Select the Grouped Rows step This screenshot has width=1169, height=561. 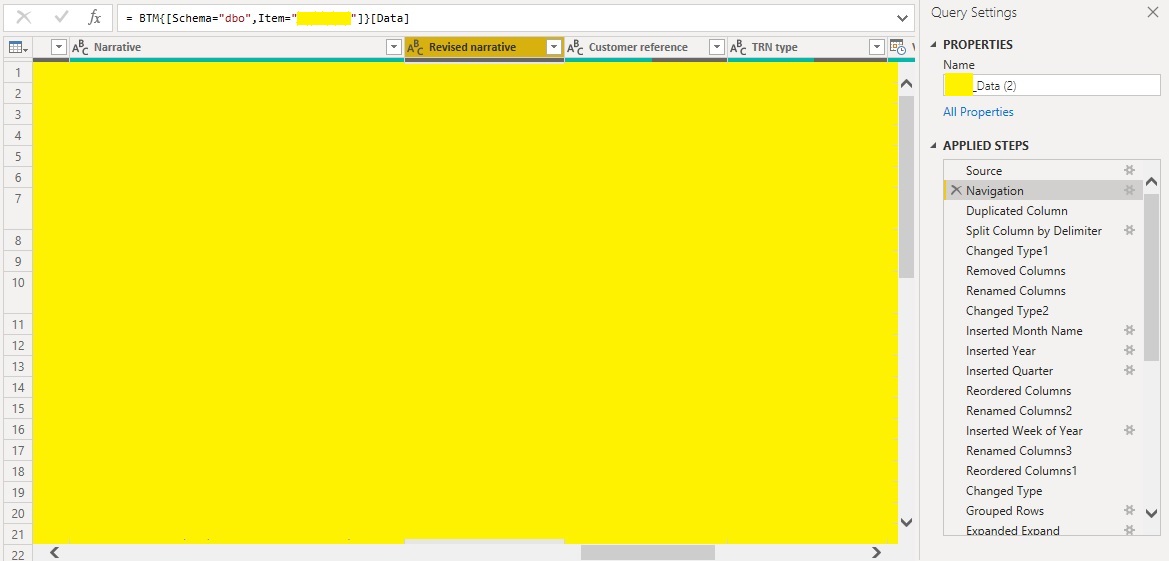point(1043,511)
